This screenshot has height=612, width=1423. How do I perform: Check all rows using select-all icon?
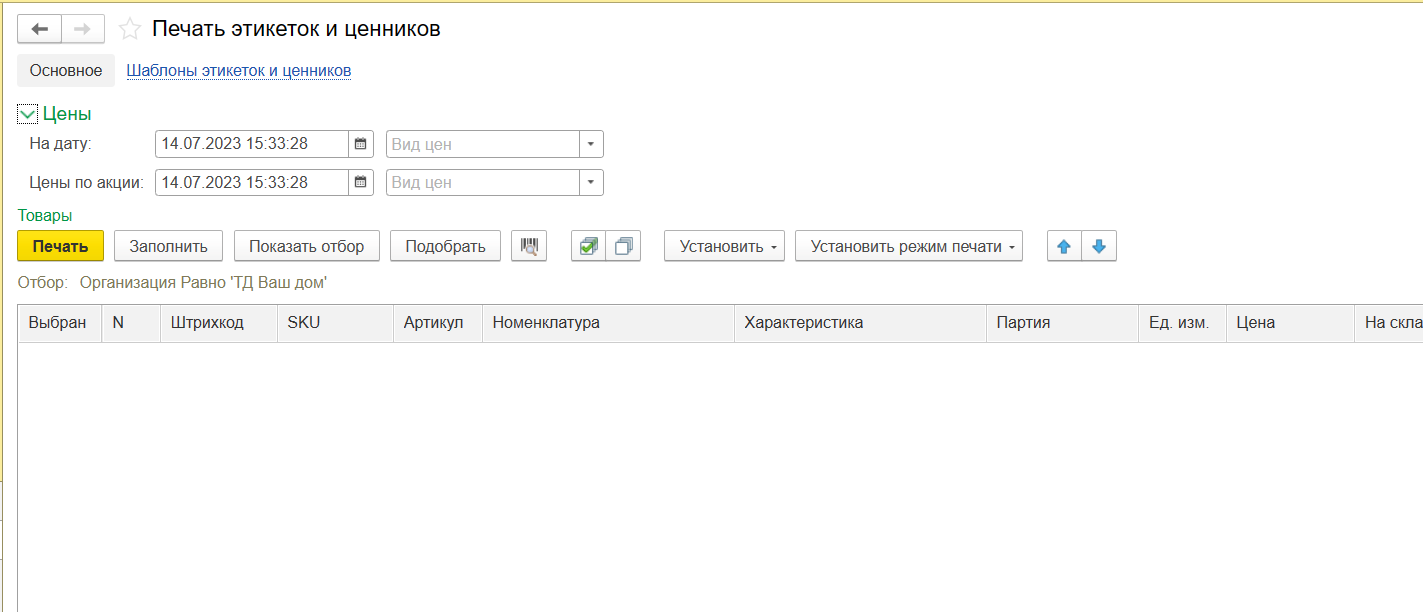coord(588,246)
